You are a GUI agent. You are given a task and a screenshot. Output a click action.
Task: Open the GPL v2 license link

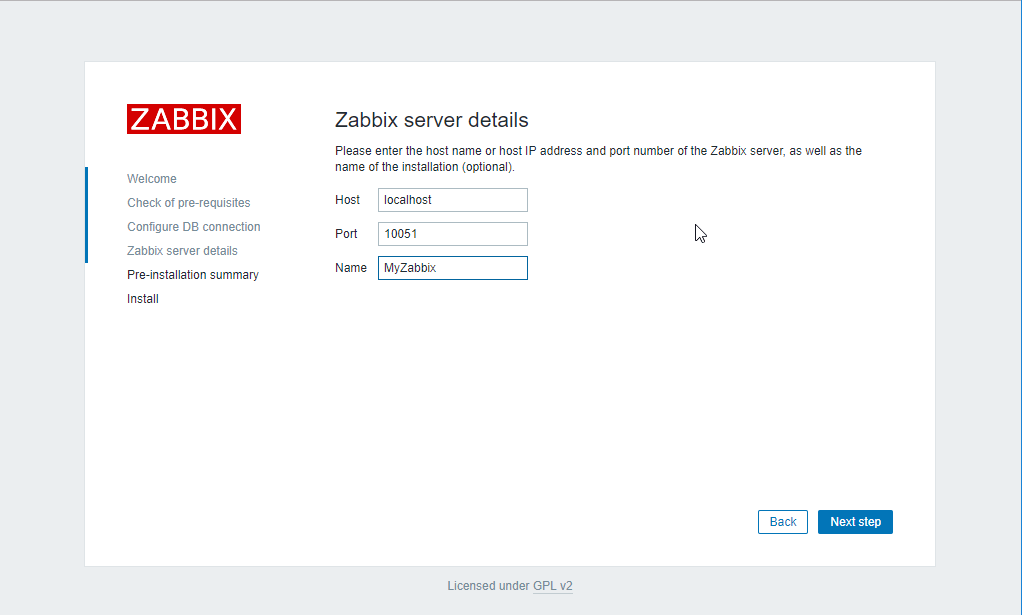[553, 586]
